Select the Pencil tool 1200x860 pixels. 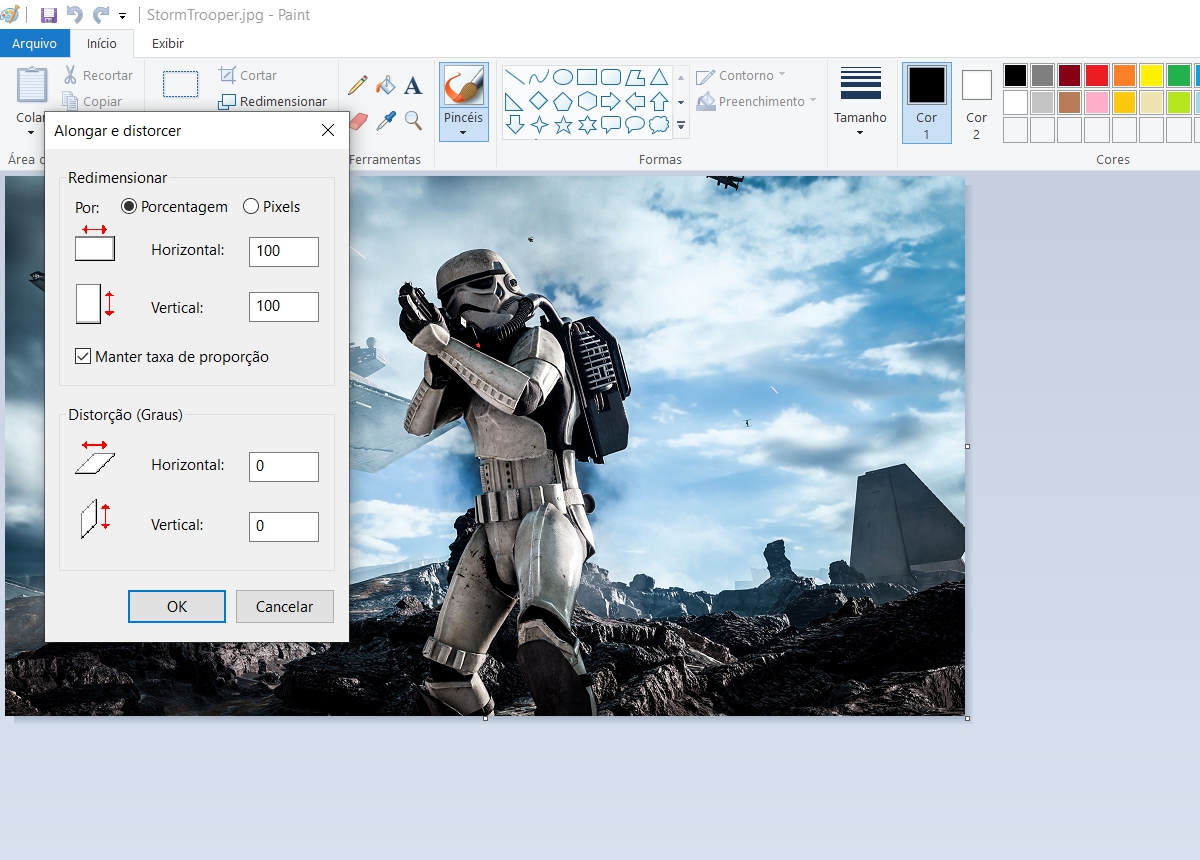click(x=357, y=85)
